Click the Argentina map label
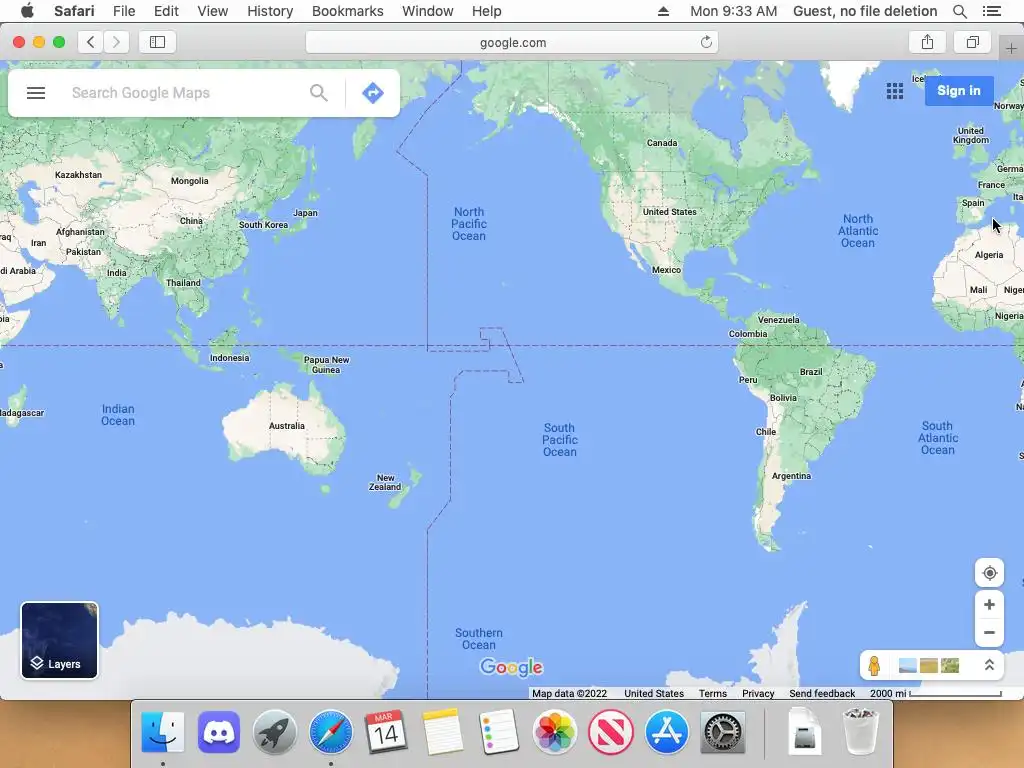The width and height of the screenshot is (1024, 768). click(791, 476)
